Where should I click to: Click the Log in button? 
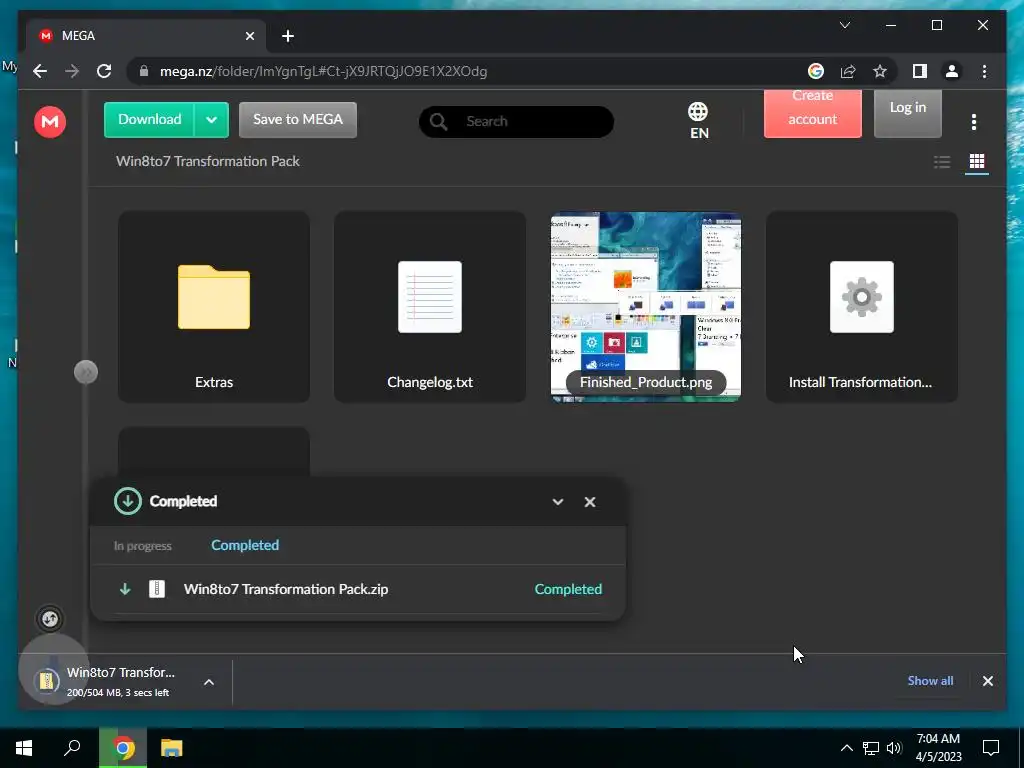(x=908, y=113)
